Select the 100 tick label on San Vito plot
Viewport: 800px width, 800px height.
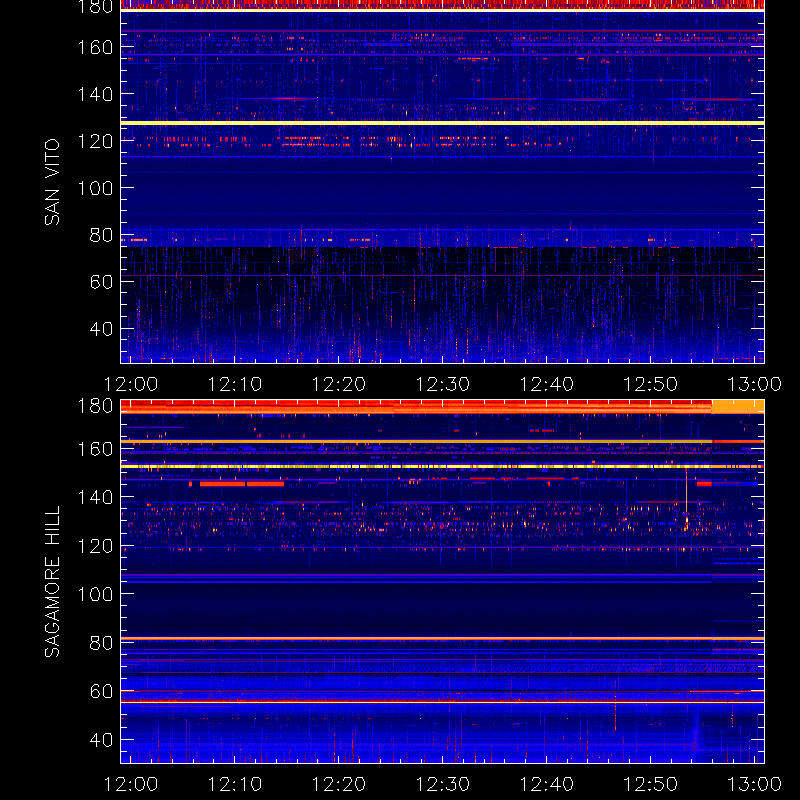[95, 188]
